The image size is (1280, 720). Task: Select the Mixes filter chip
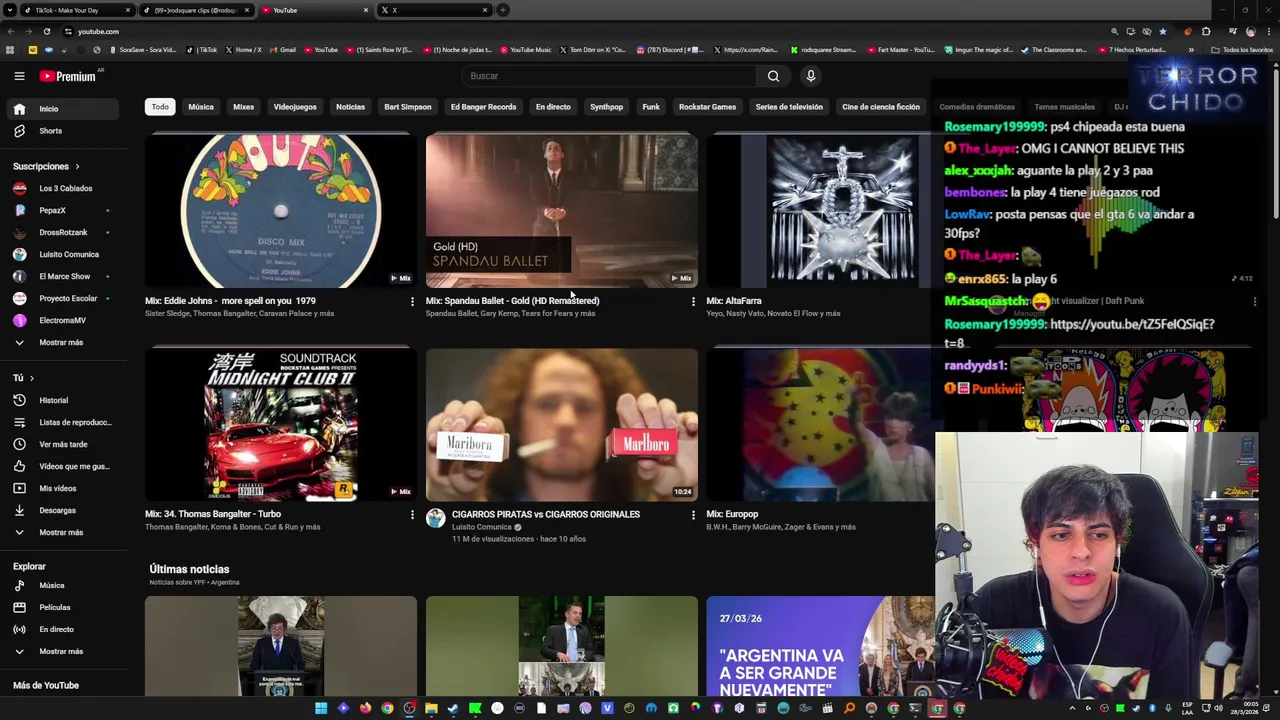pos(244,107)
